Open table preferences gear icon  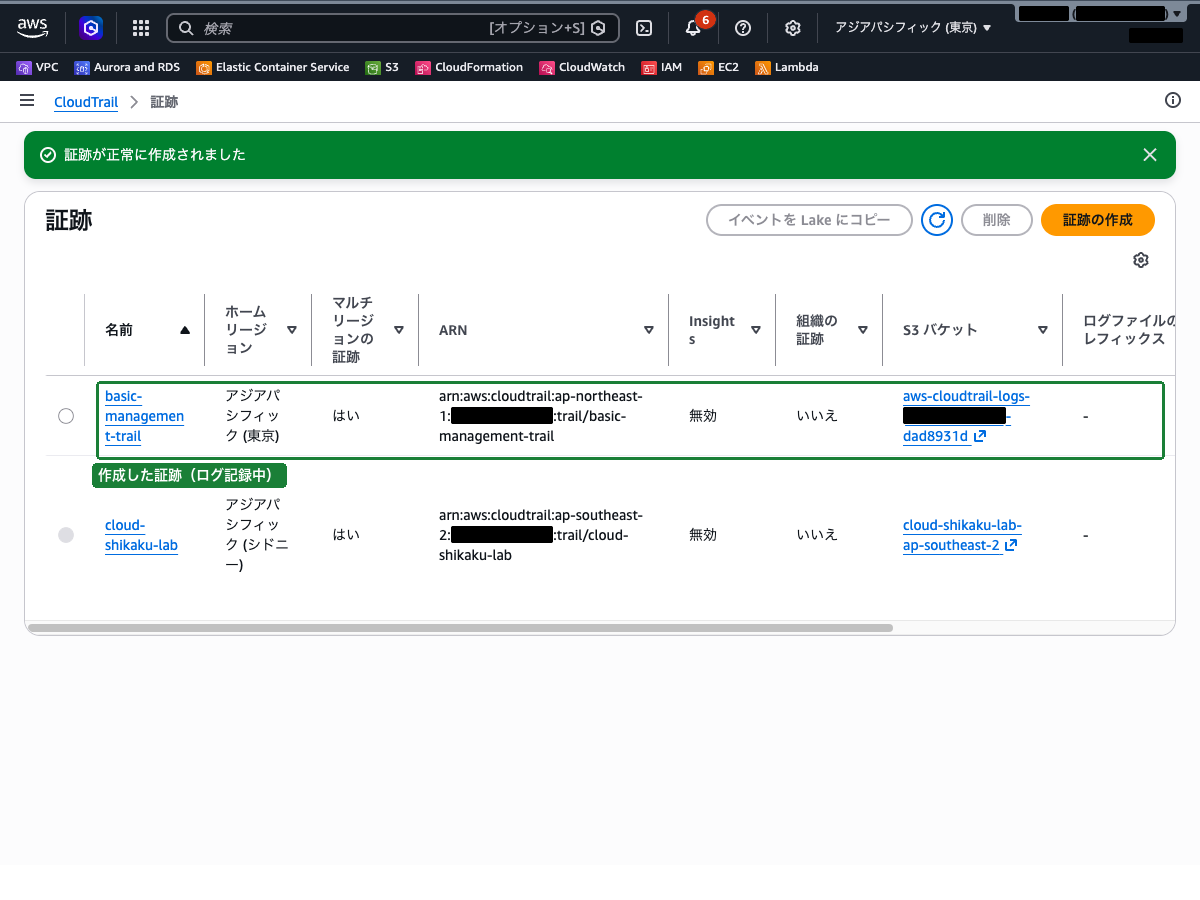coord(1141,260)
